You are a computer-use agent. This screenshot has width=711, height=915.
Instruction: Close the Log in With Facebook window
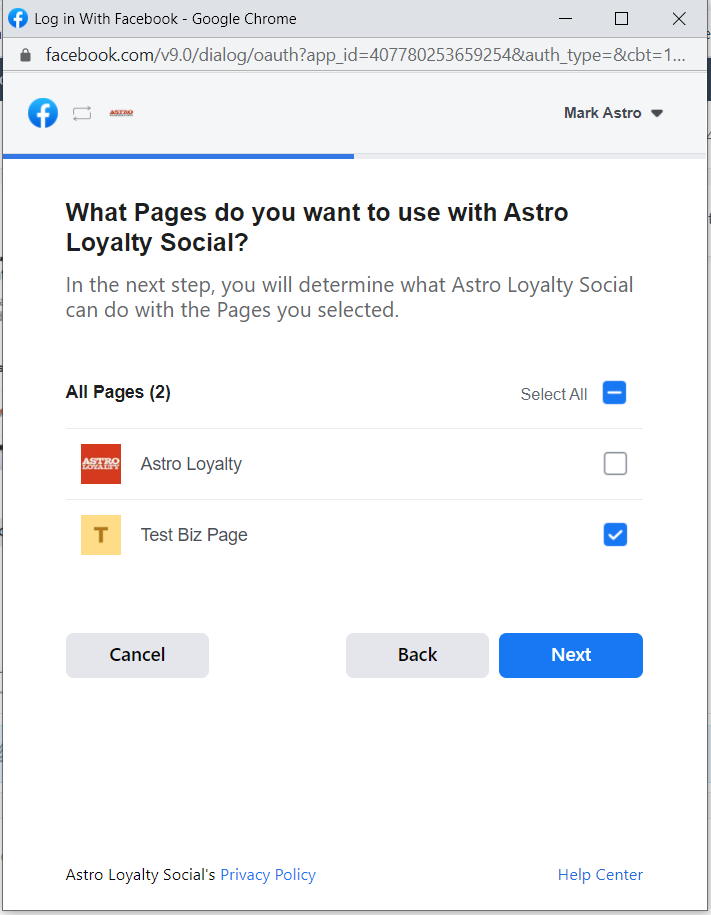[679, 19]
